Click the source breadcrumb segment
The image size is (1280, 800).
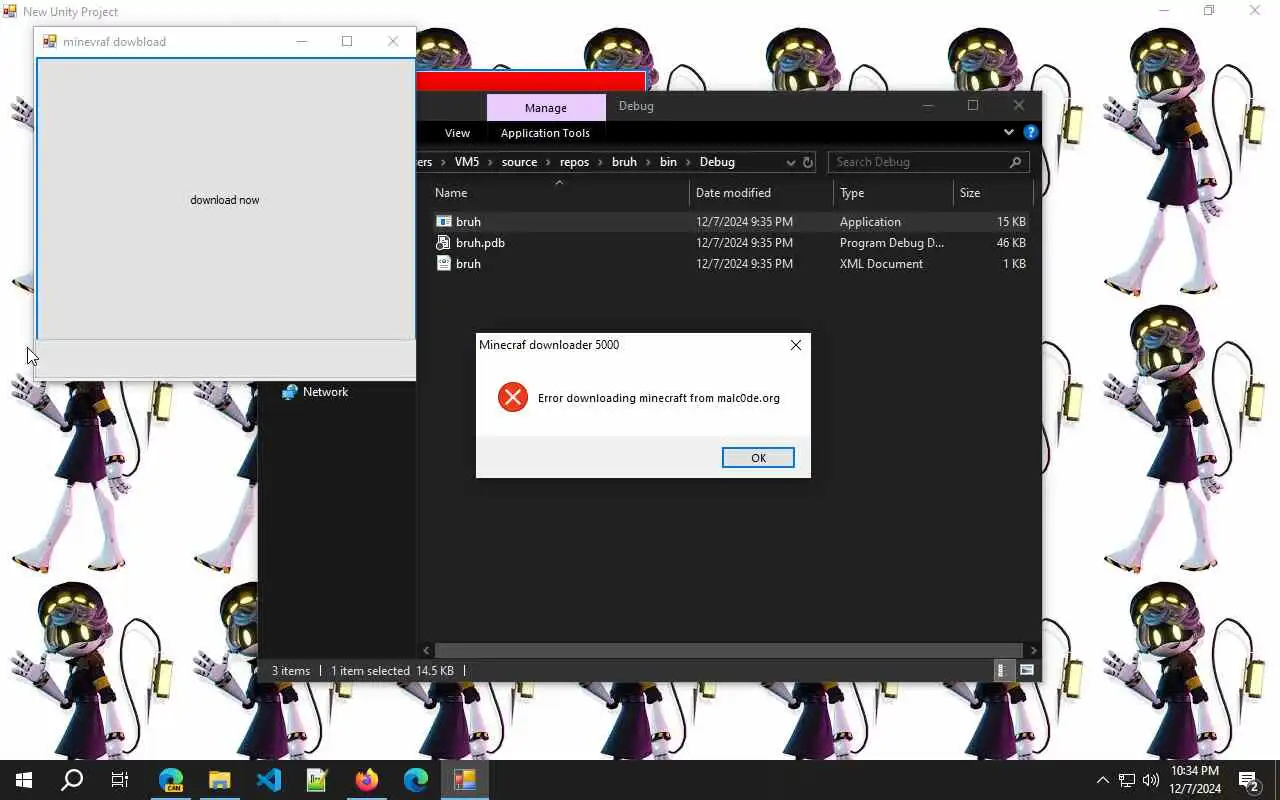pyautogui.click(x=519, y=162)
